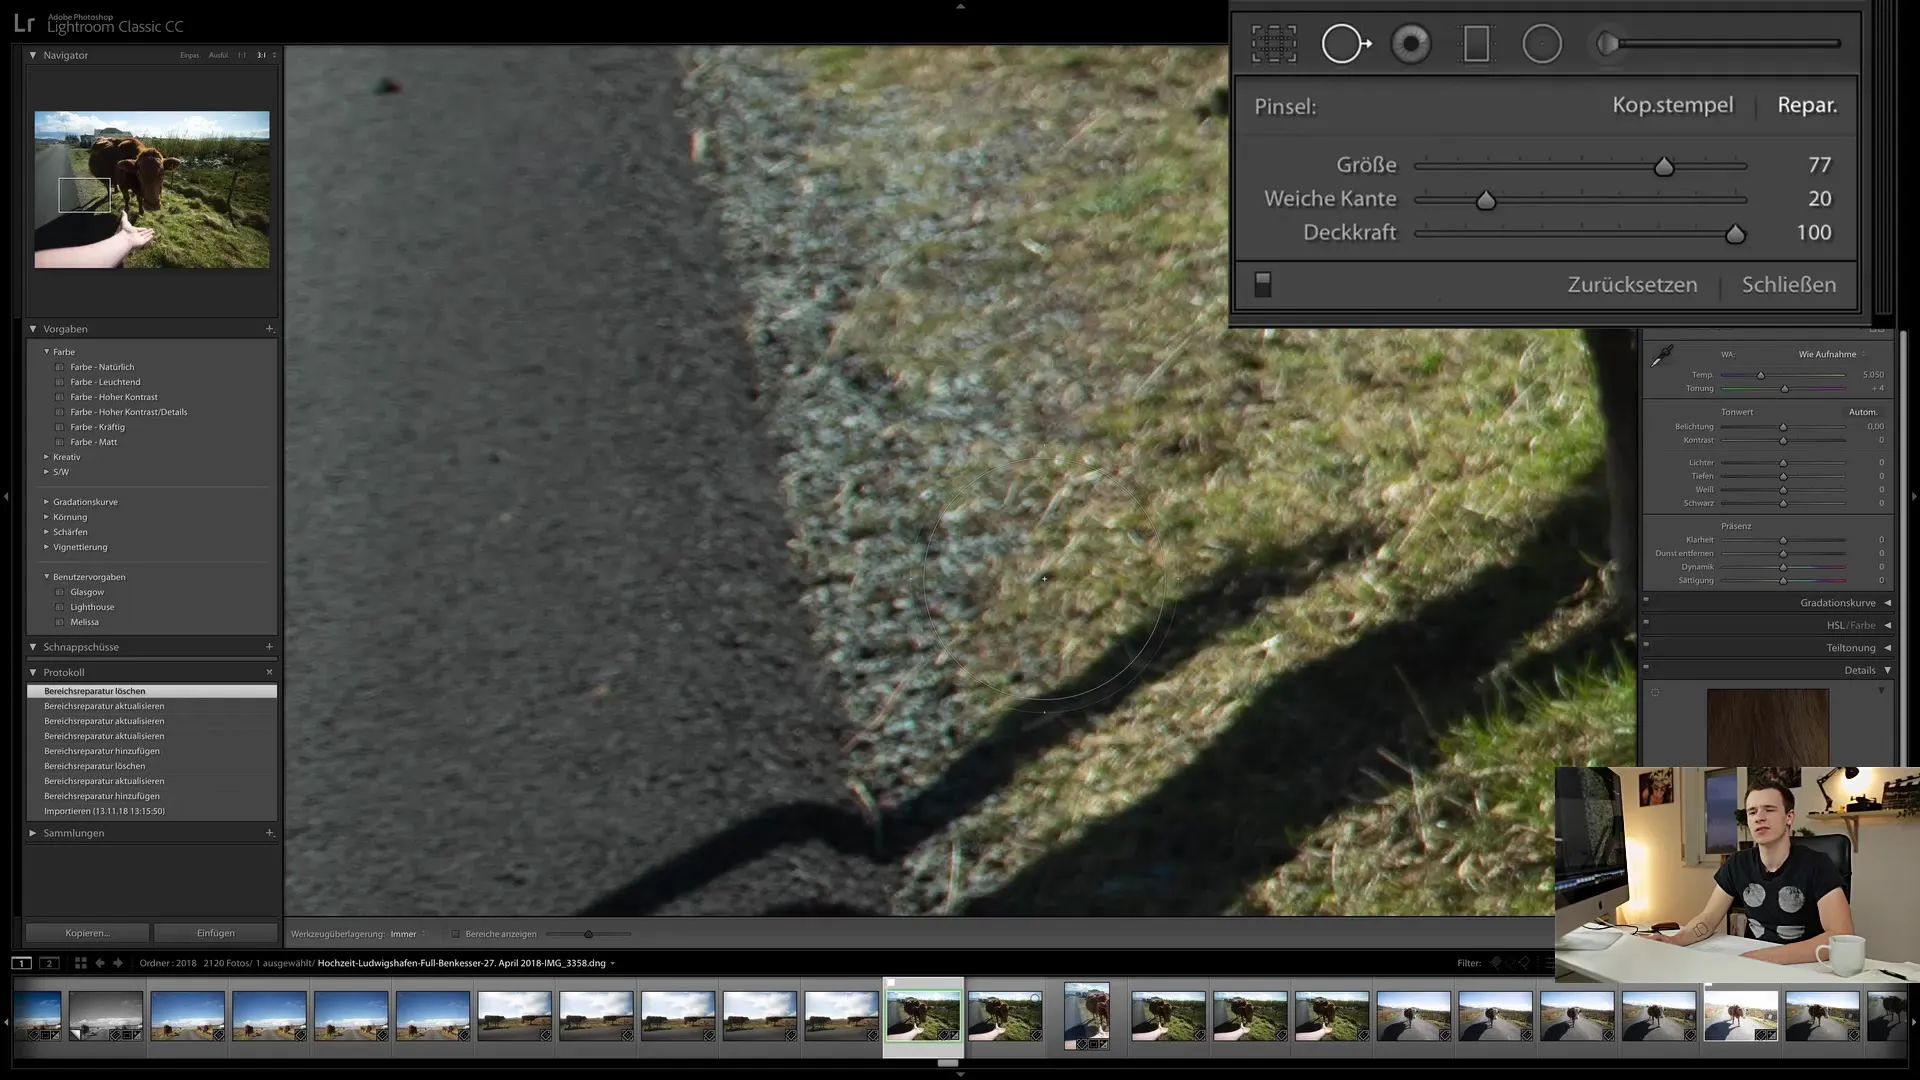This screenshot has width=1920, height=1080.
Task: Click the Lightroom Lr logo
Action: [24, 23]
